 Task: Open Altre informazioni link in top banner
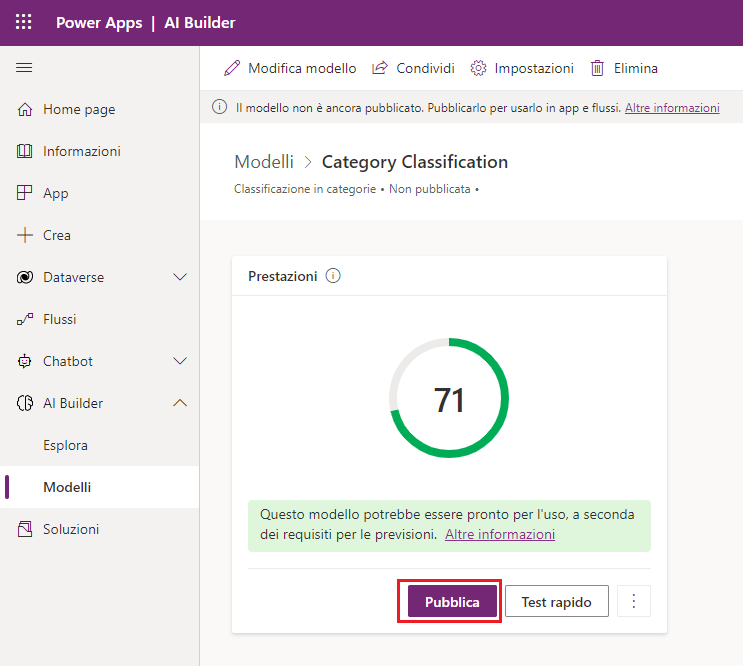coord(672,108)
